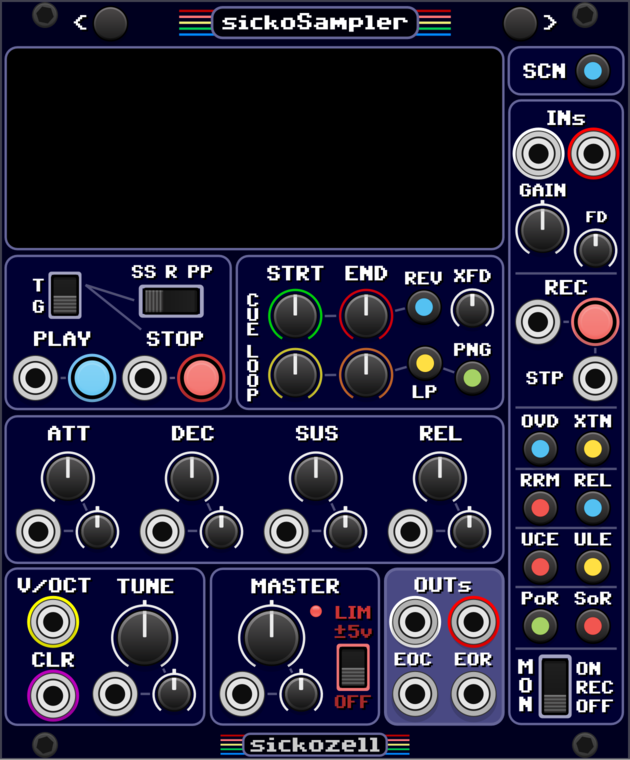
Task: Flip the MON monitor ON/REC/OFF switch
Action: pos(555,686)
